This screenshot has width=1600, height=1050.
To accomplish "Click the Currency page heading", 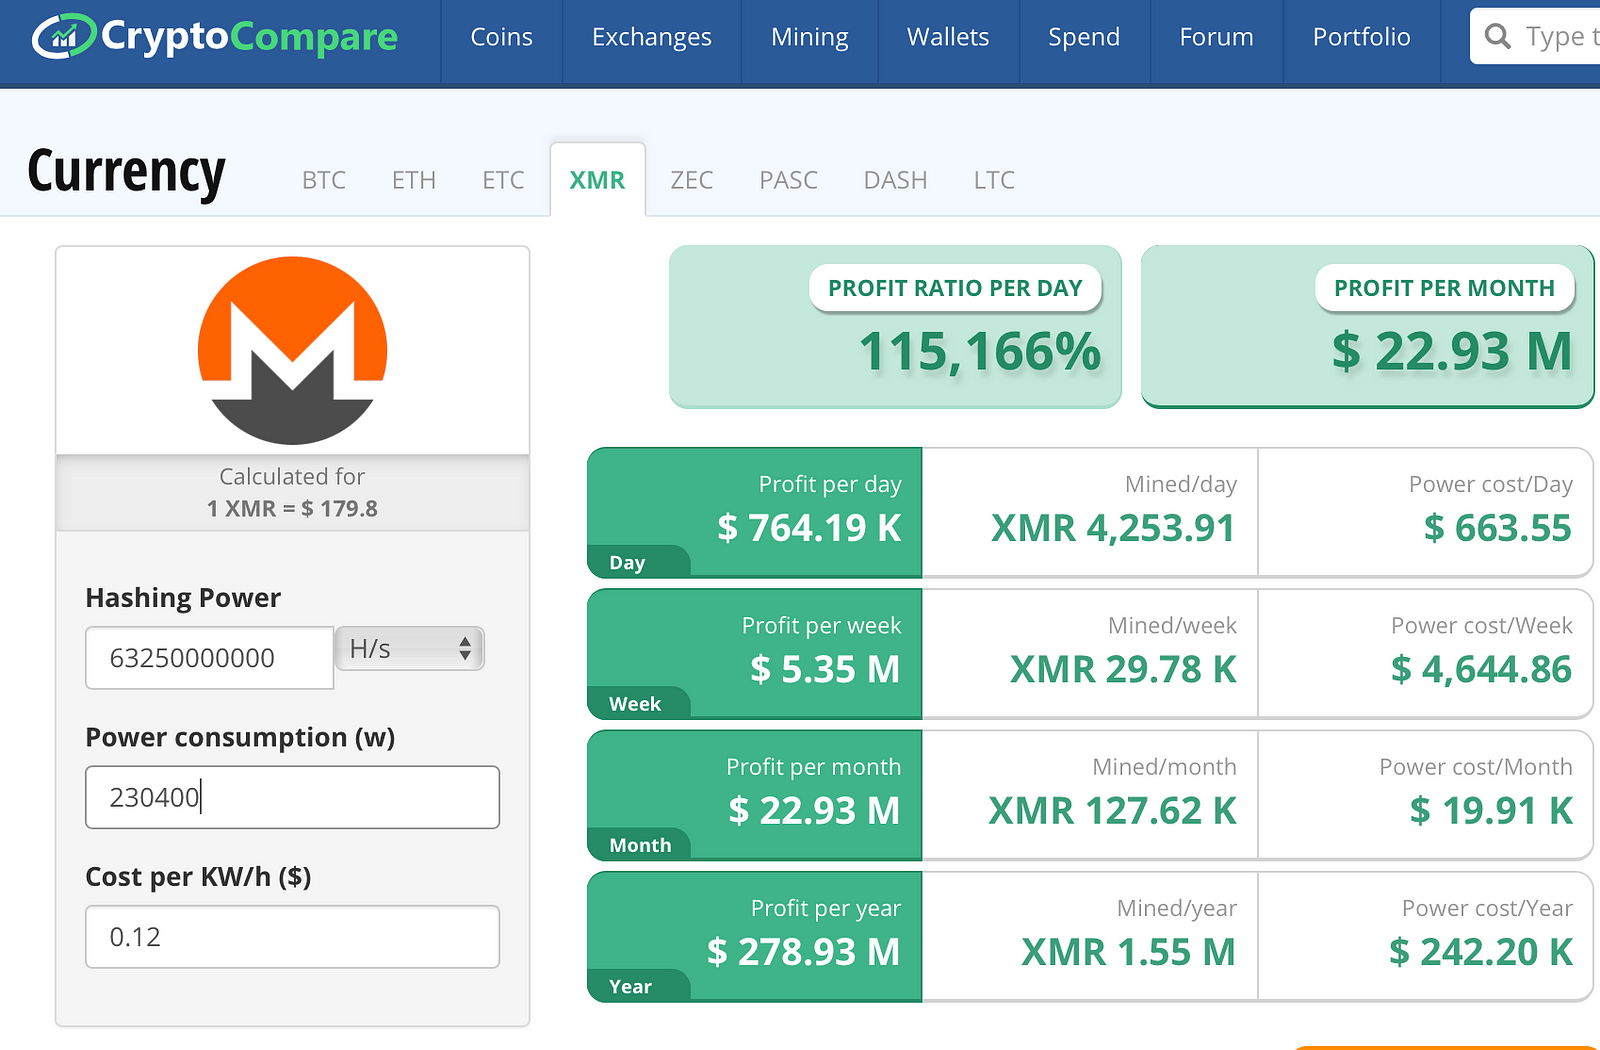I will (126, 172).
